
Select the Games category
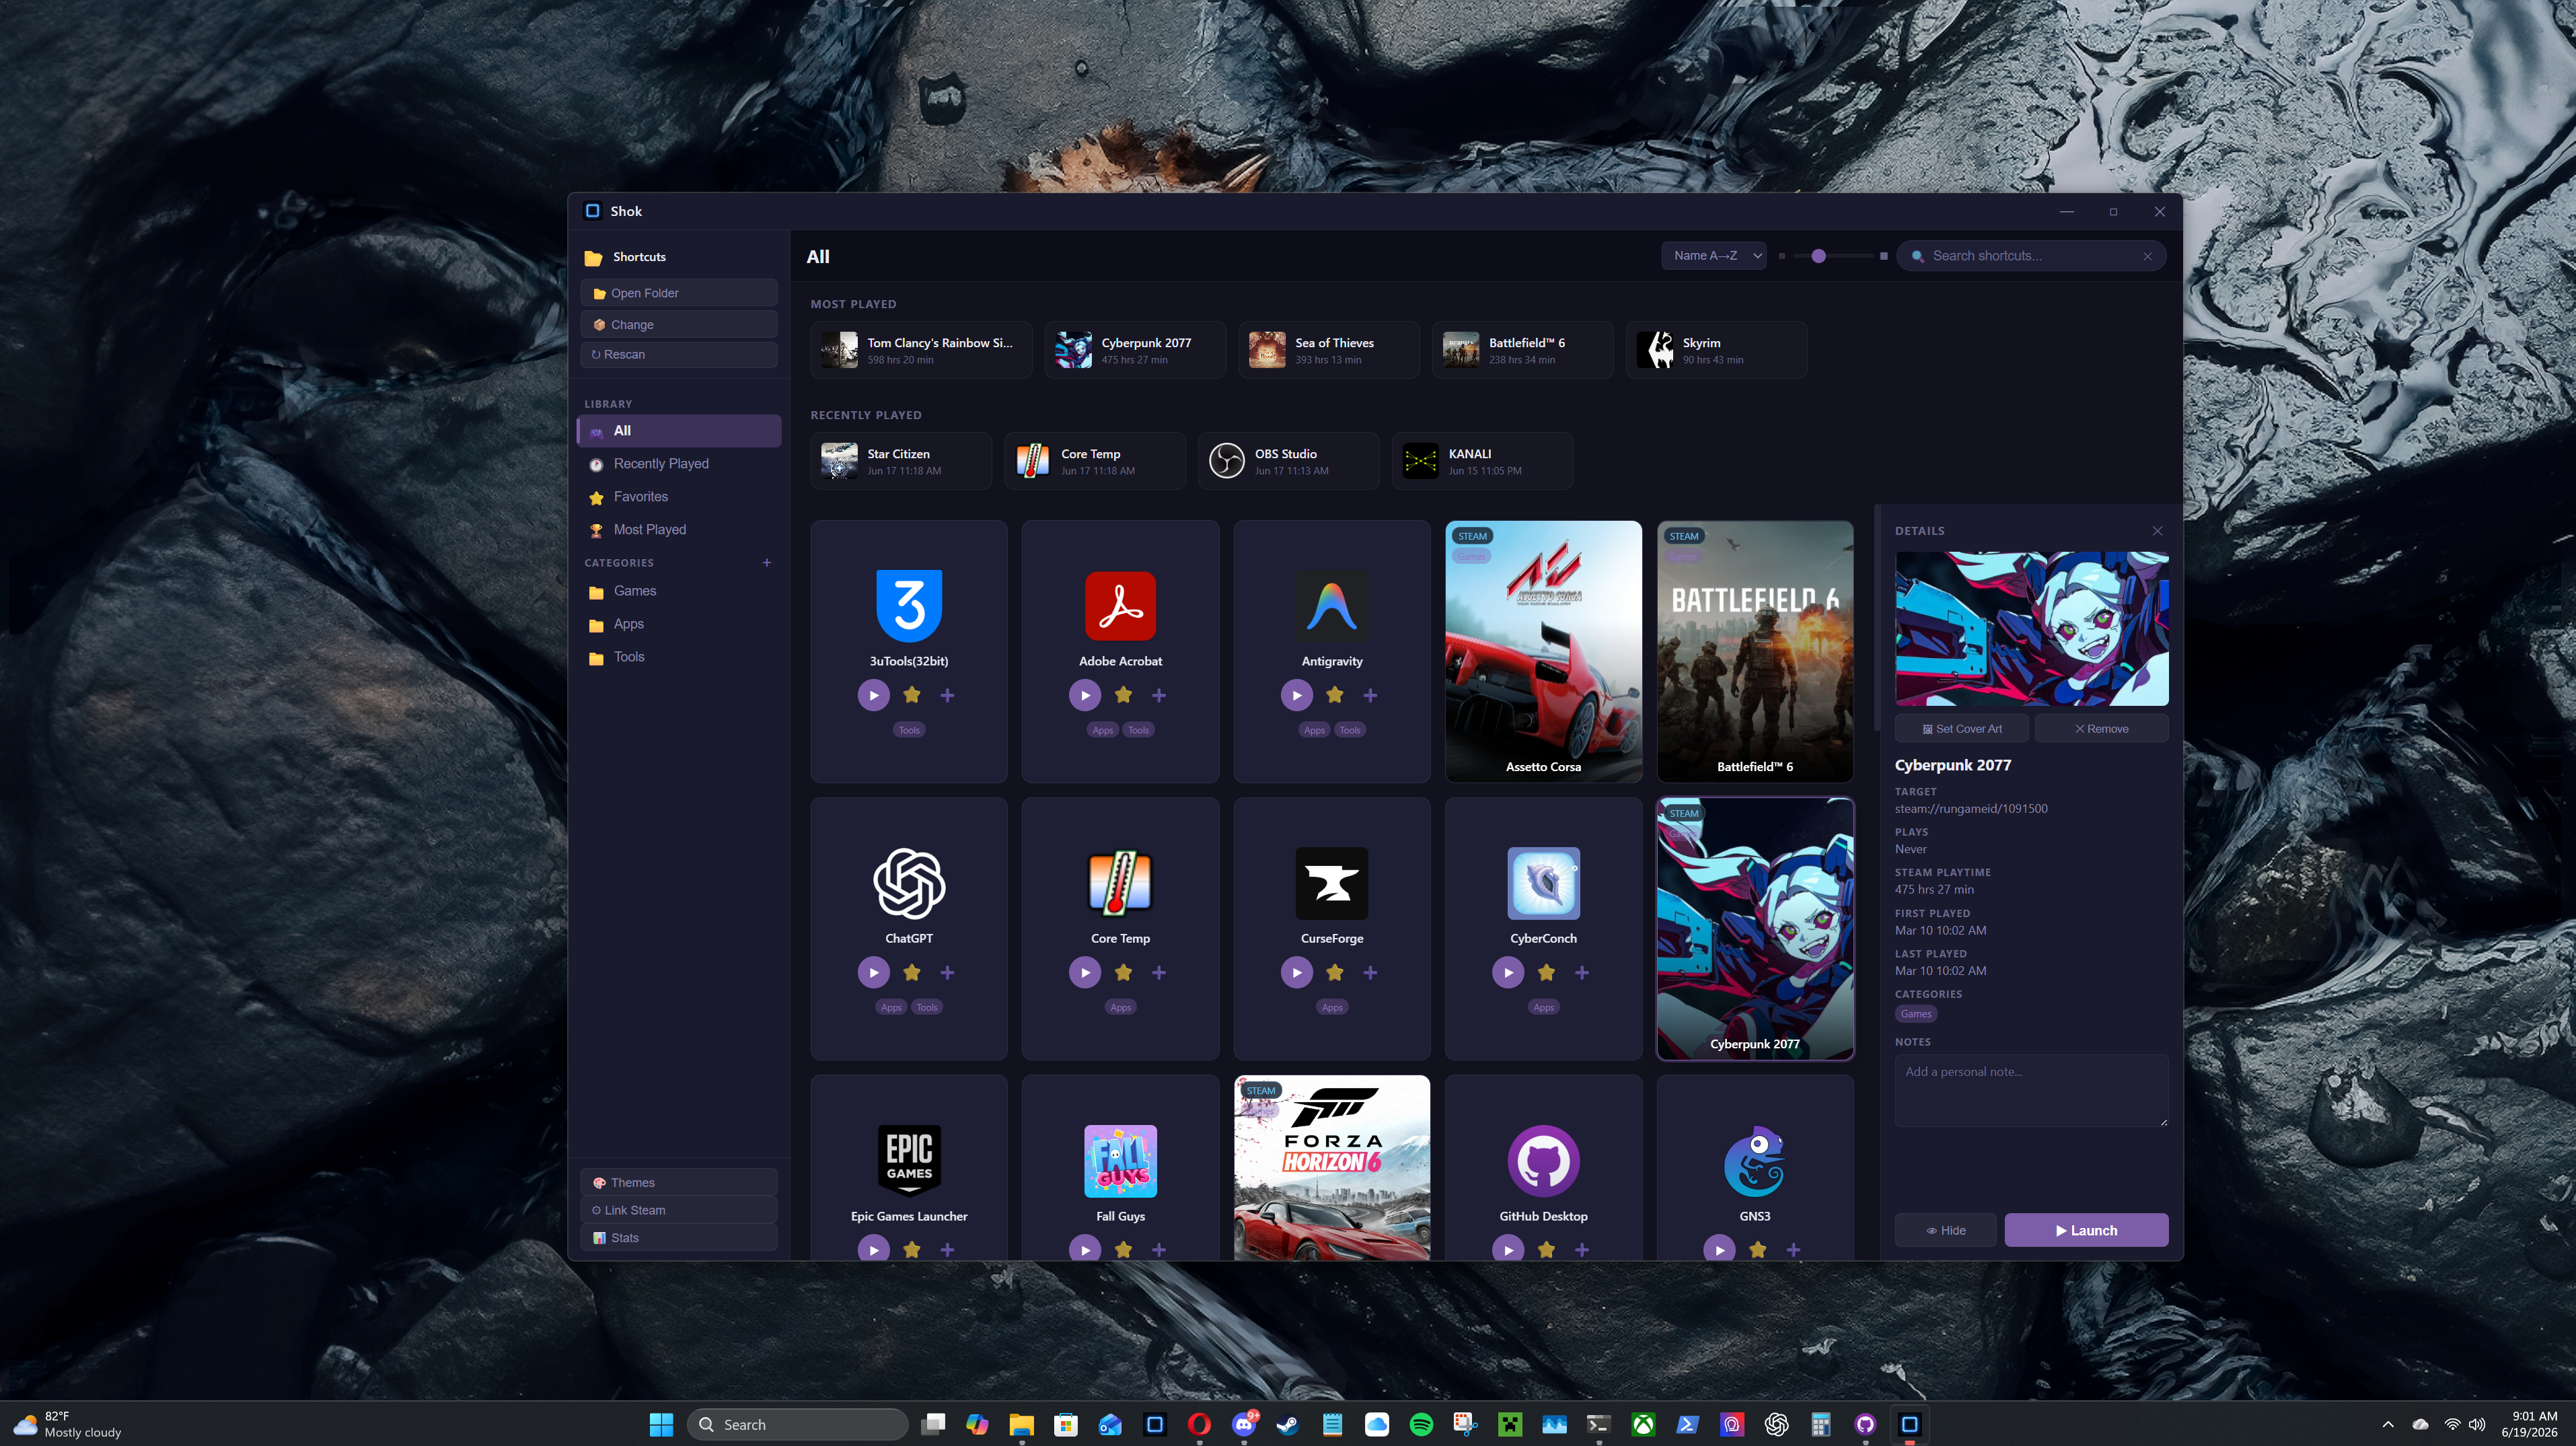(x=679, y=591)
